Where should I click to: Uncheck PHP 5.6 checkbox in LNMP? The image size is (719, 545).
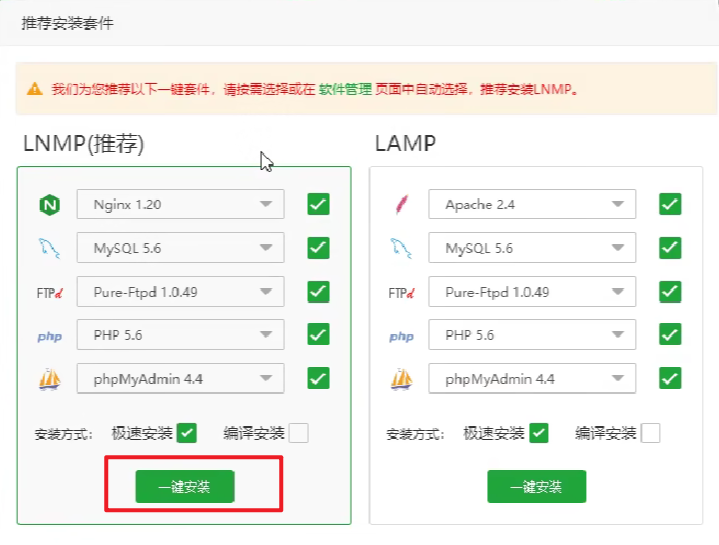(x=318, y=334)
